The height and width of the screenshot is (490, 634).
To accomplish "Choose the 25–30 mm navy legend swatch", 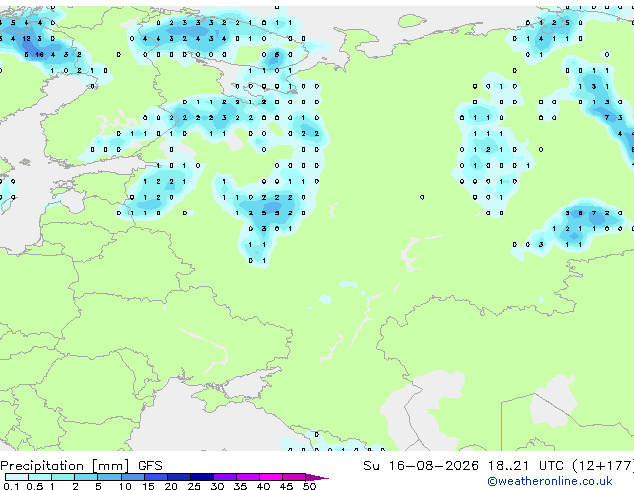I will coord(201,477).
